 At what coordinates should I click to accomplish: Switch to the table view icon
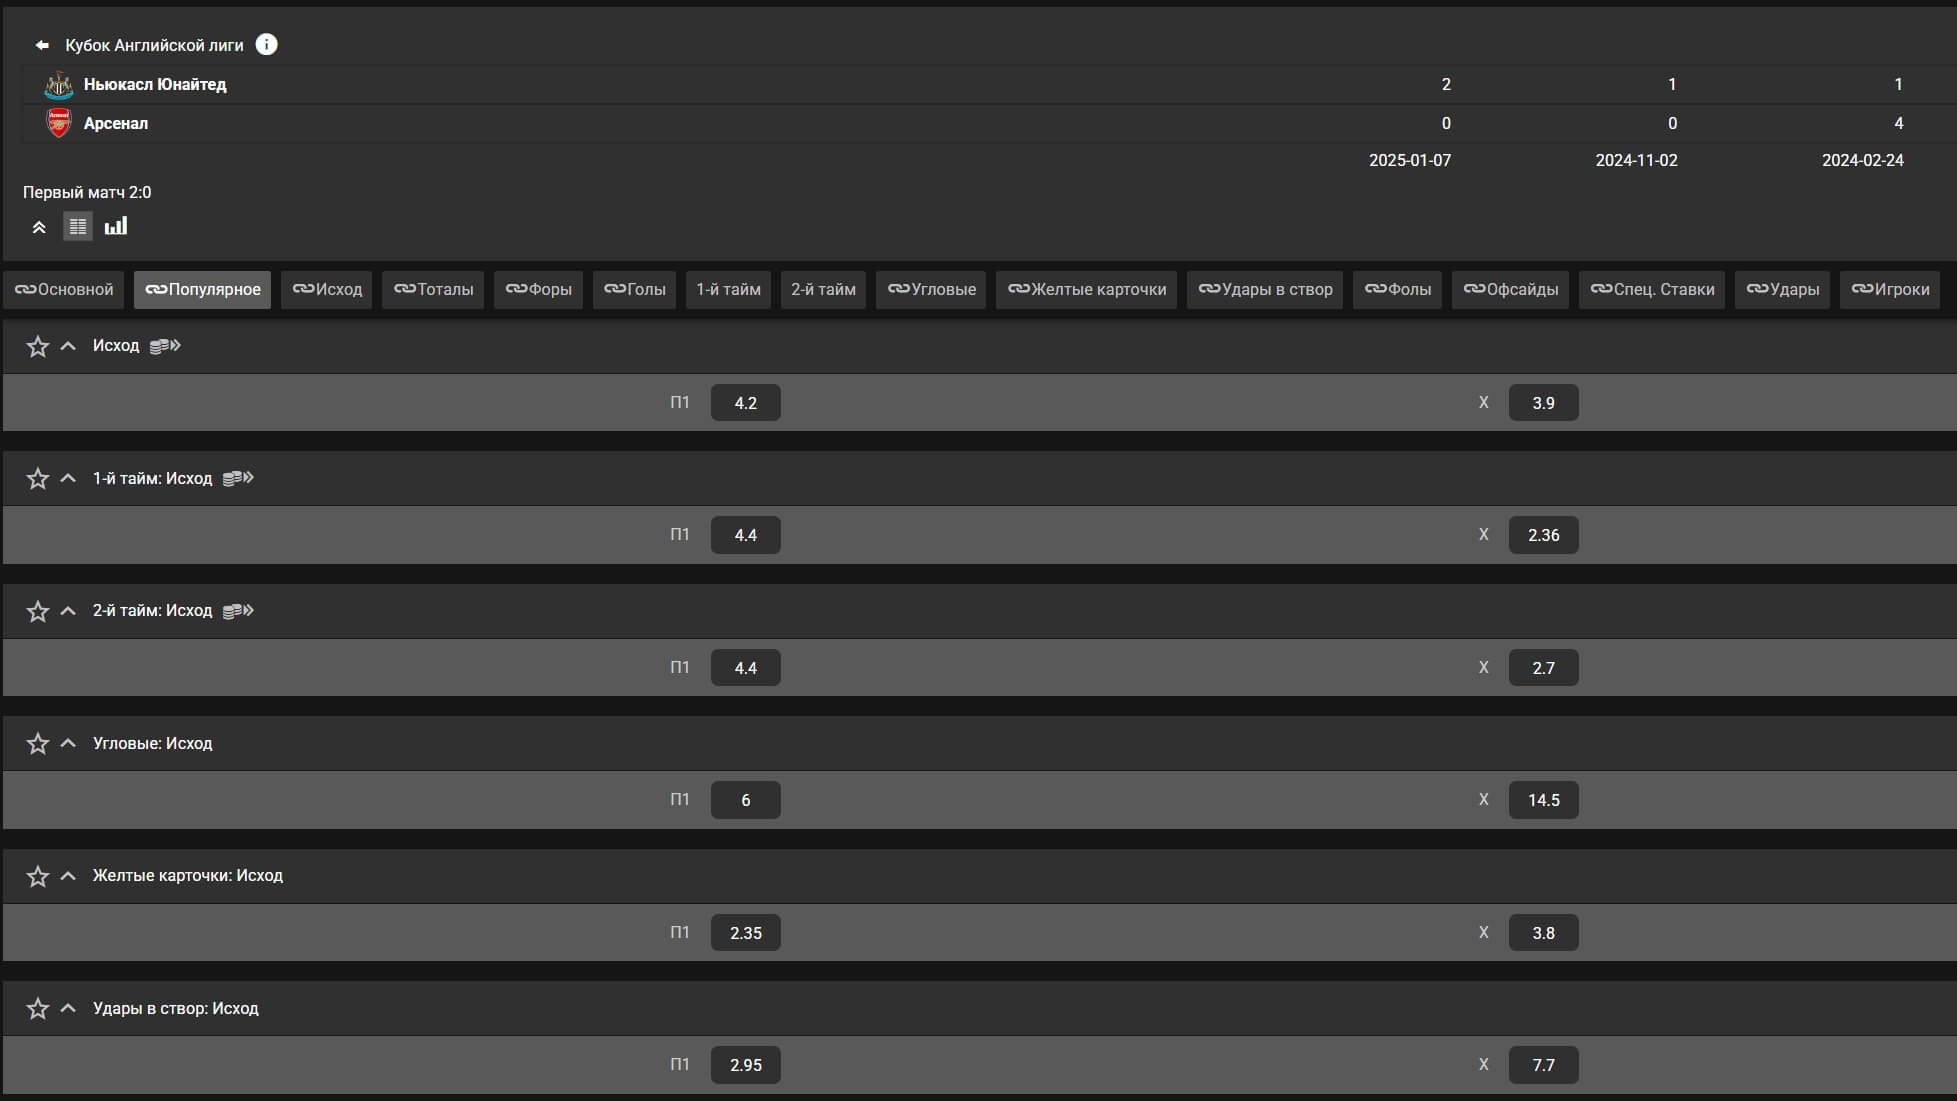tap(78, 226)
